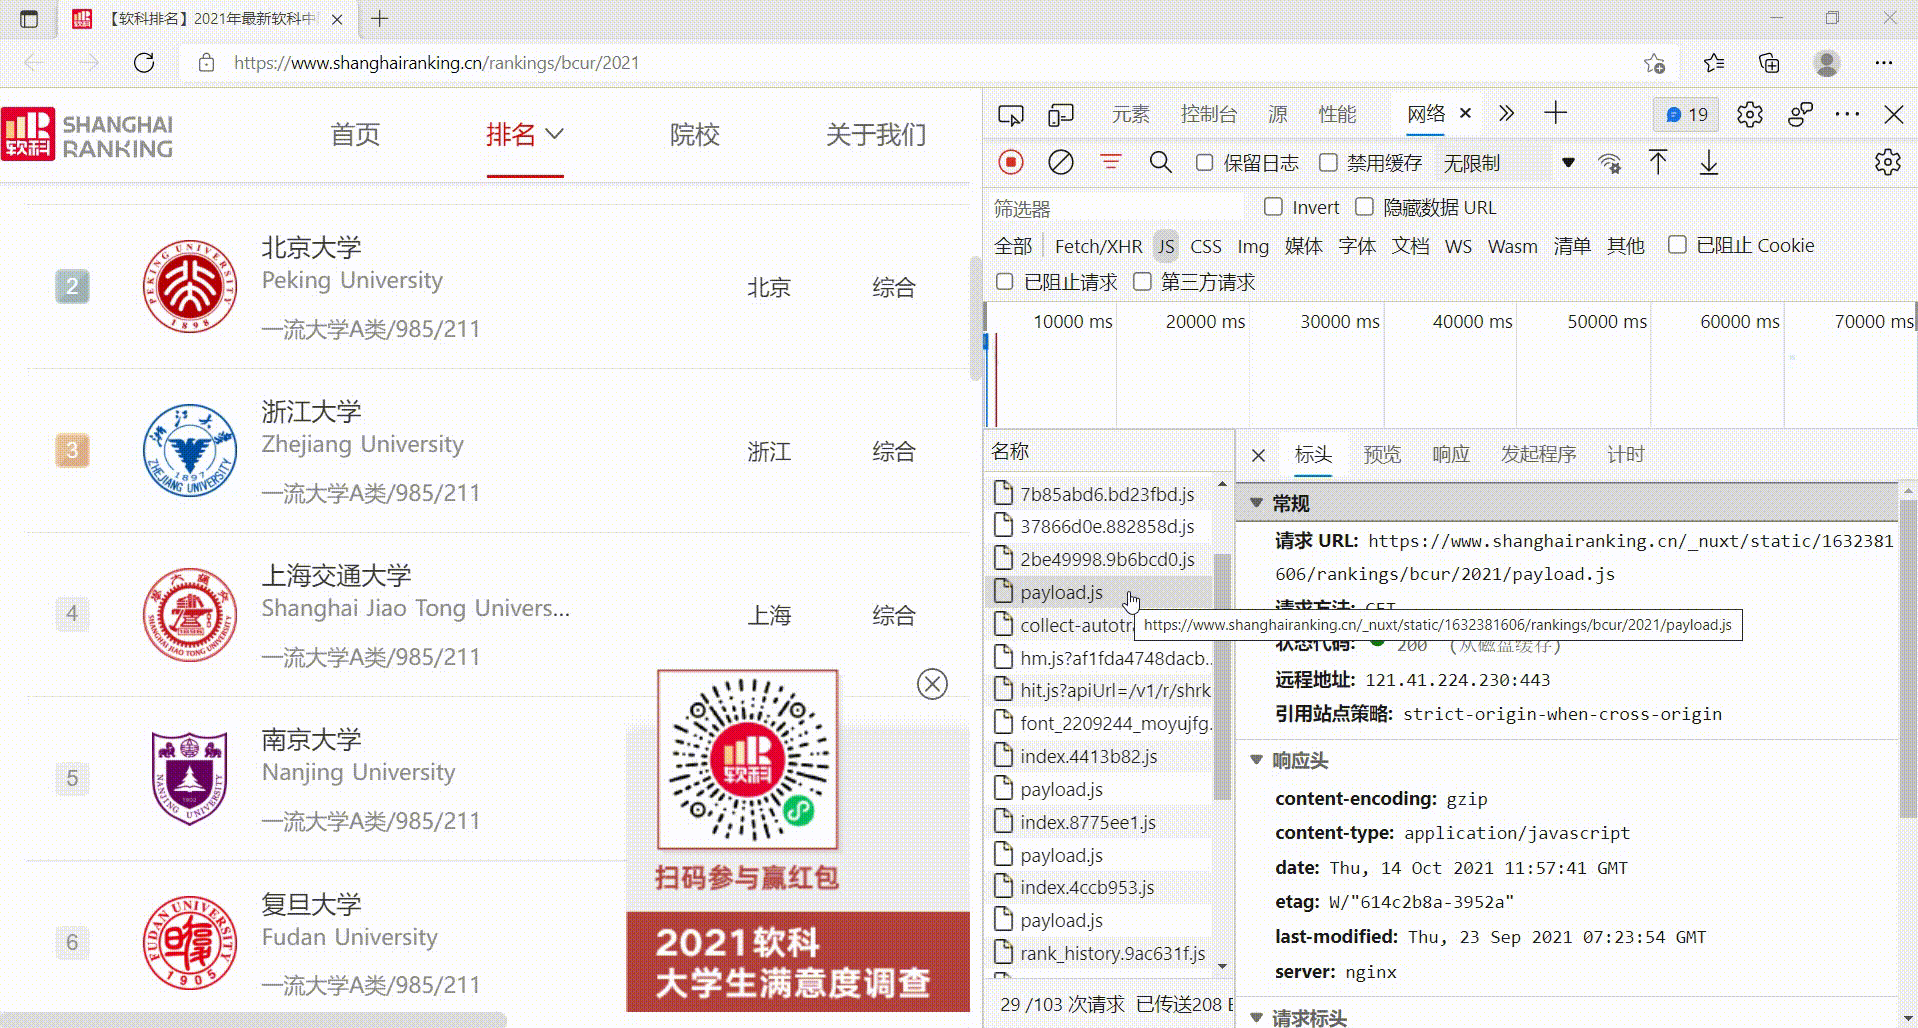Open the 响应 tab of request

[x=1451, y=455]
